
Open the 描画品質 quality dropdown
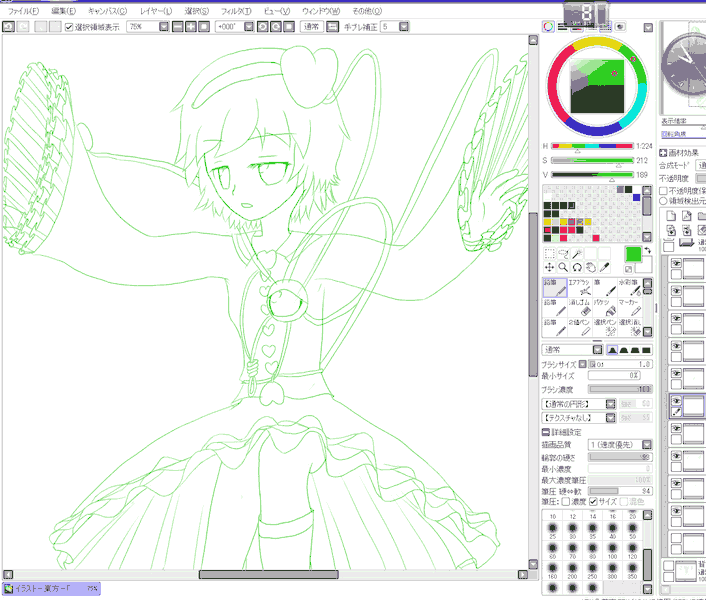tap(647, 445)
